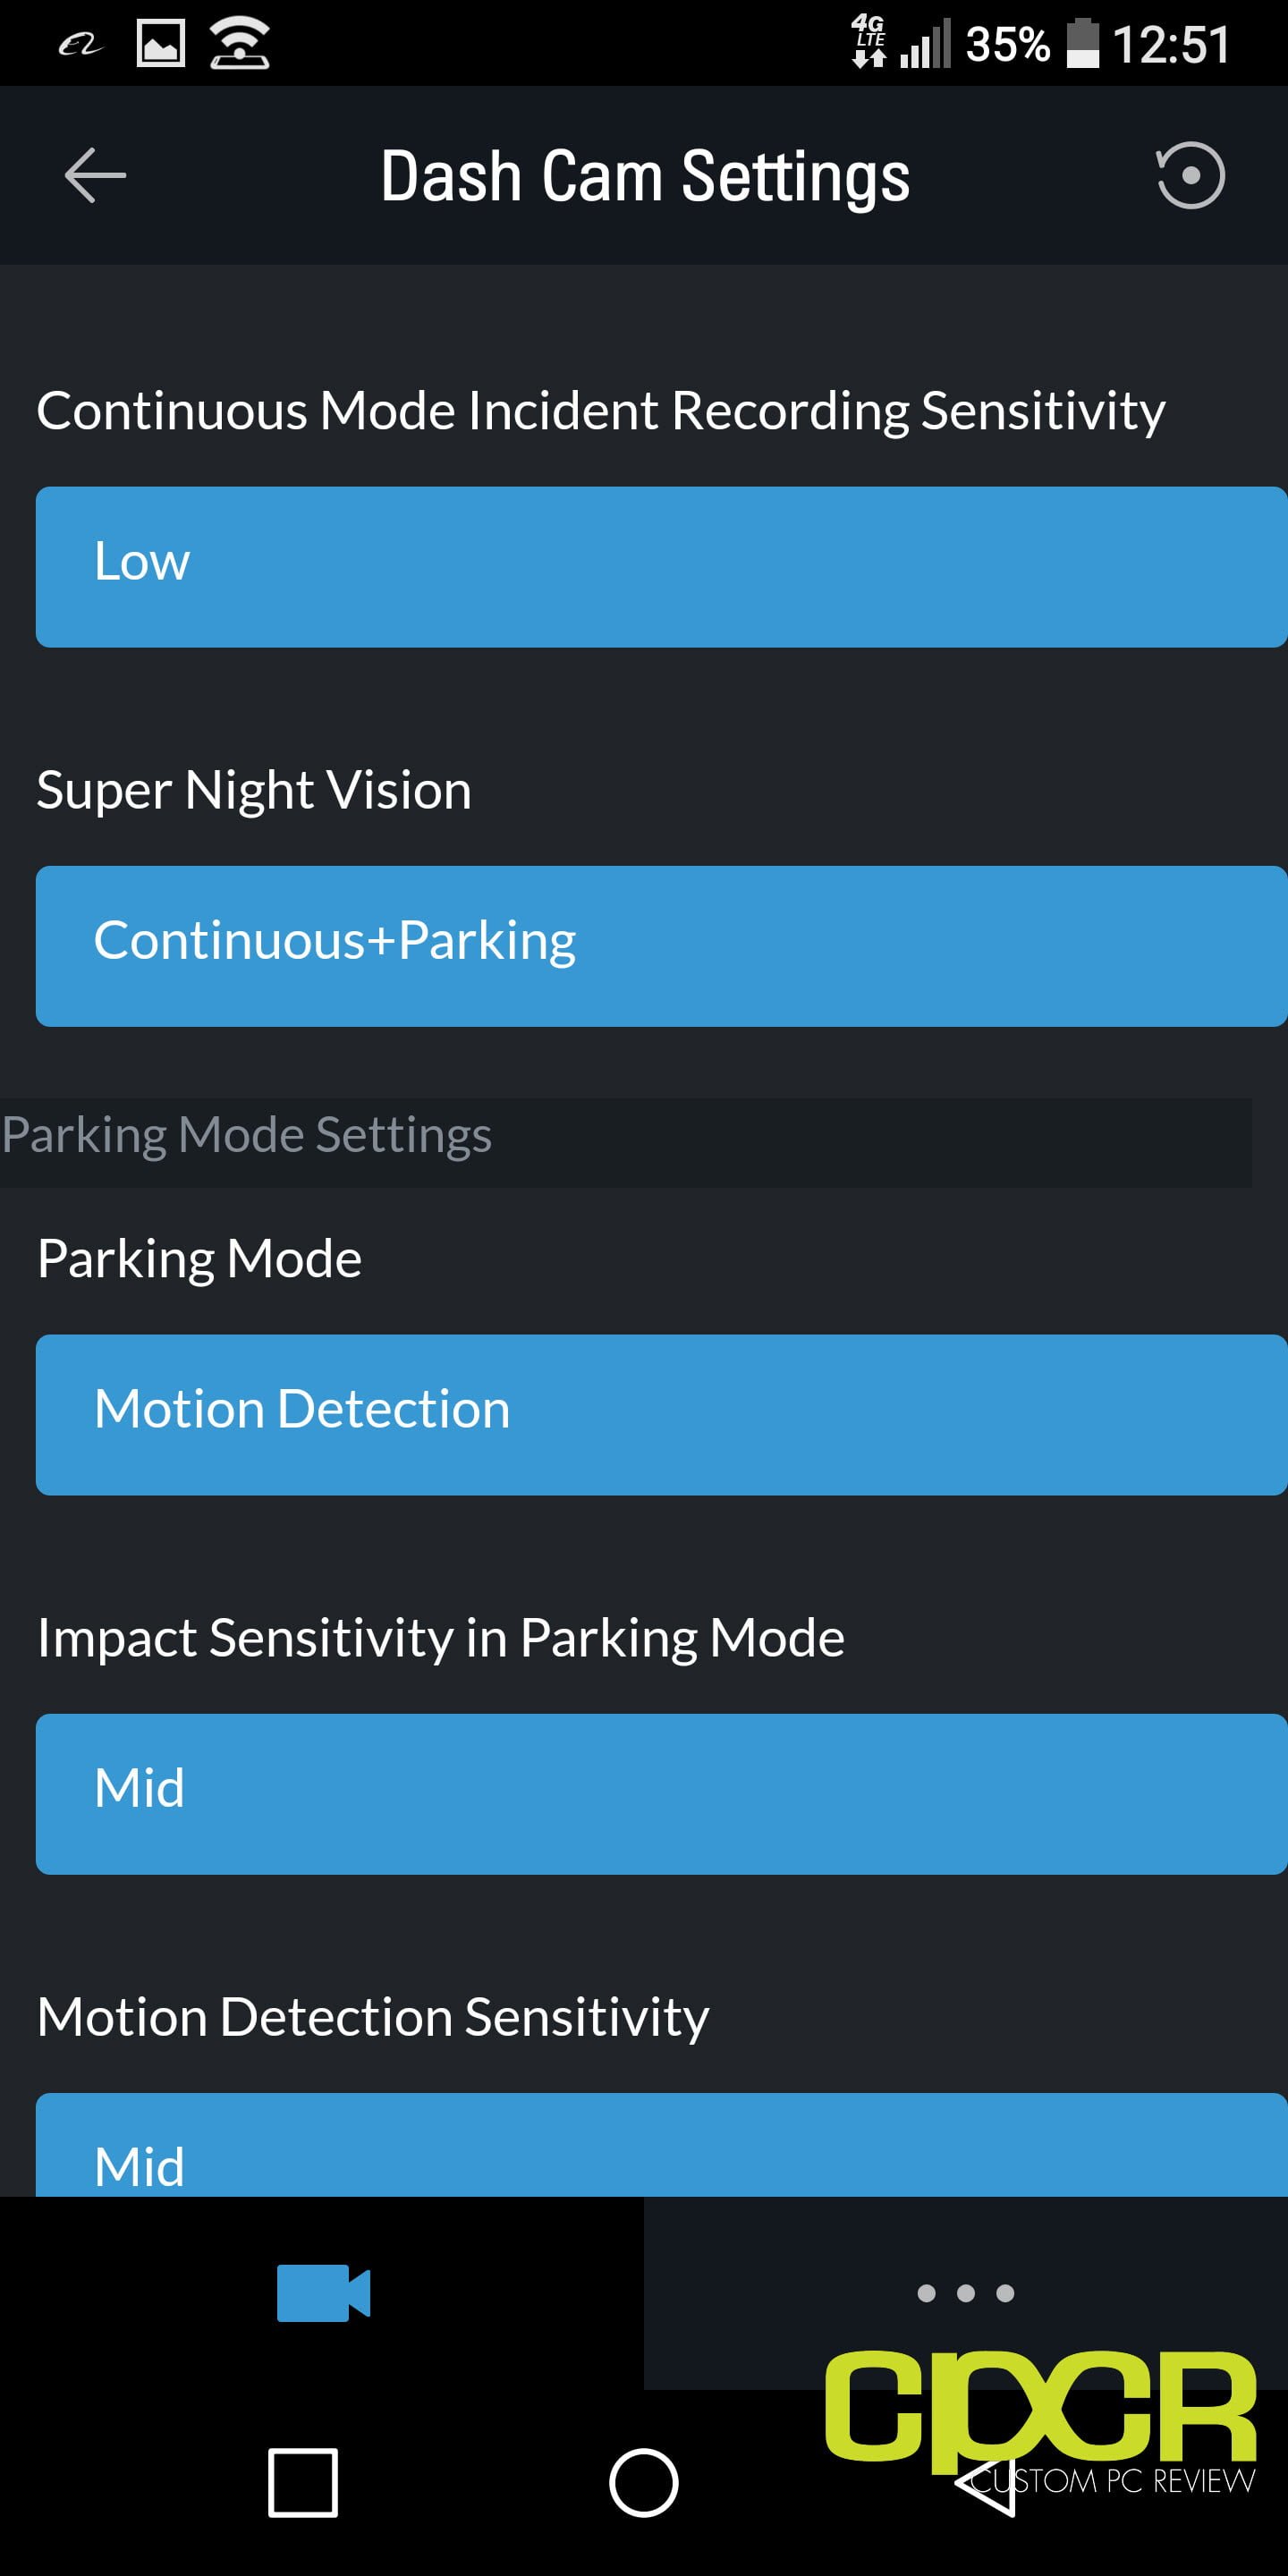Tap the Parking Mode Settings section header

[x=247, y=1135]
